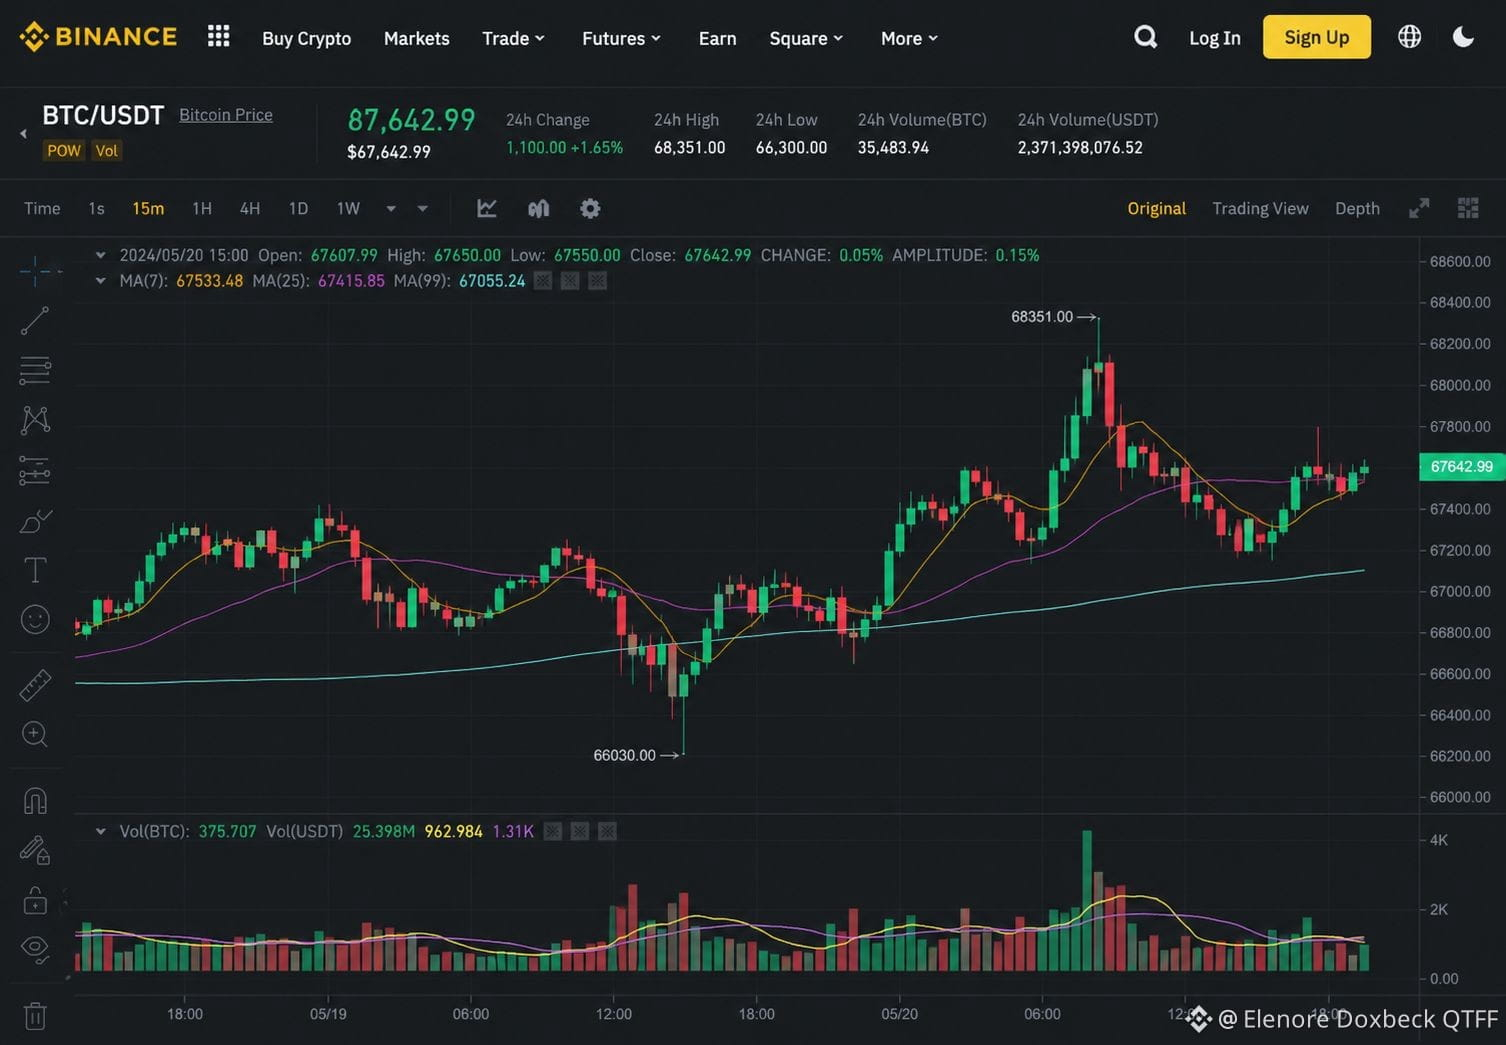1506x1045 pixels.
Task: Toggle lock all drawings
Action: coord(35,901)
